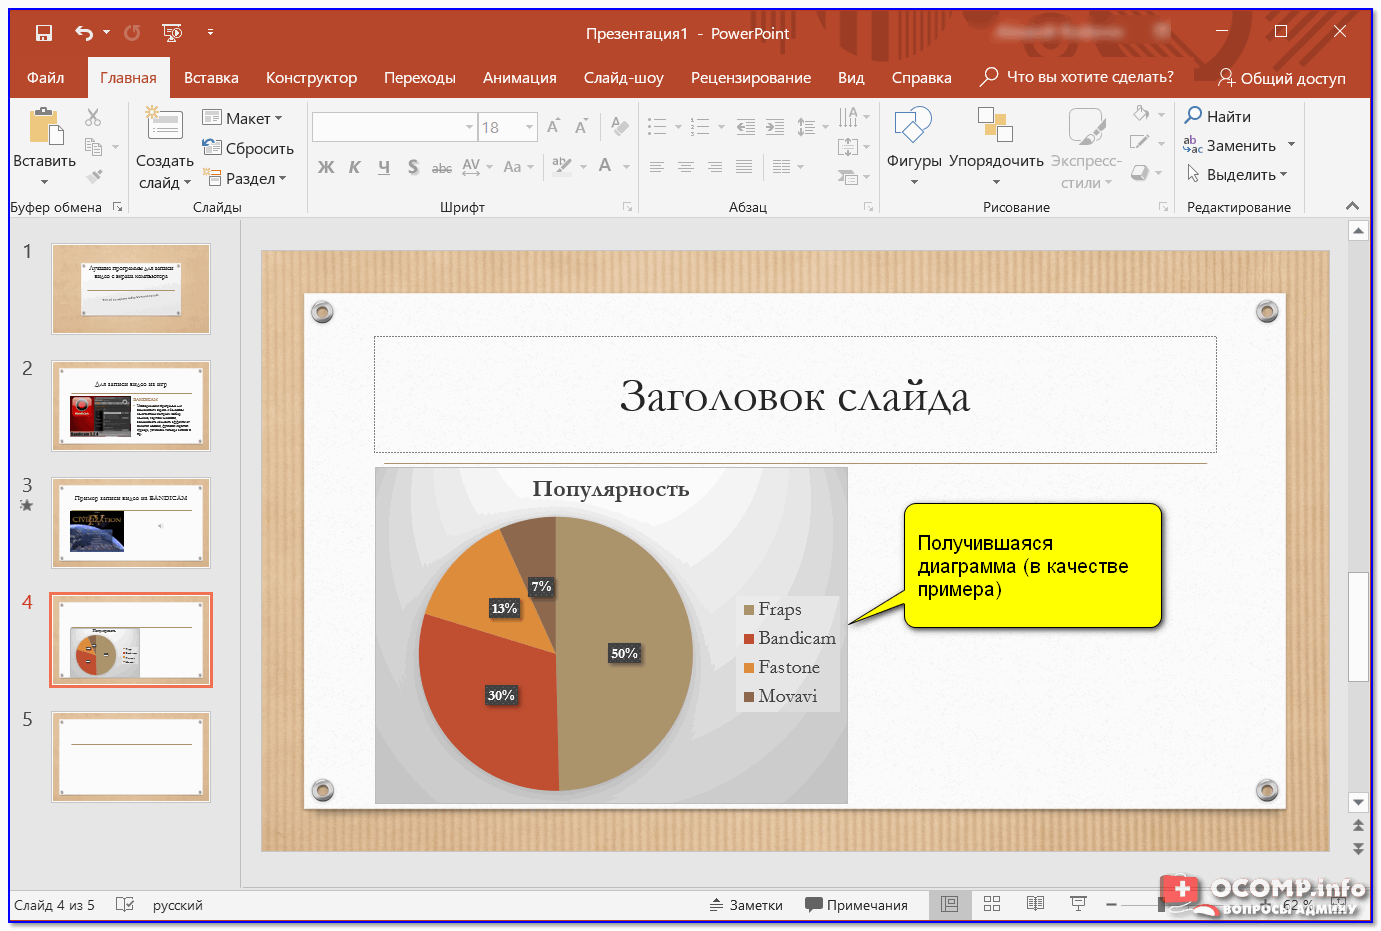1381x931 pixels.
Task: Open the Слайд-шоу tab
Action: pyautogui.click(x=624, y=77)
